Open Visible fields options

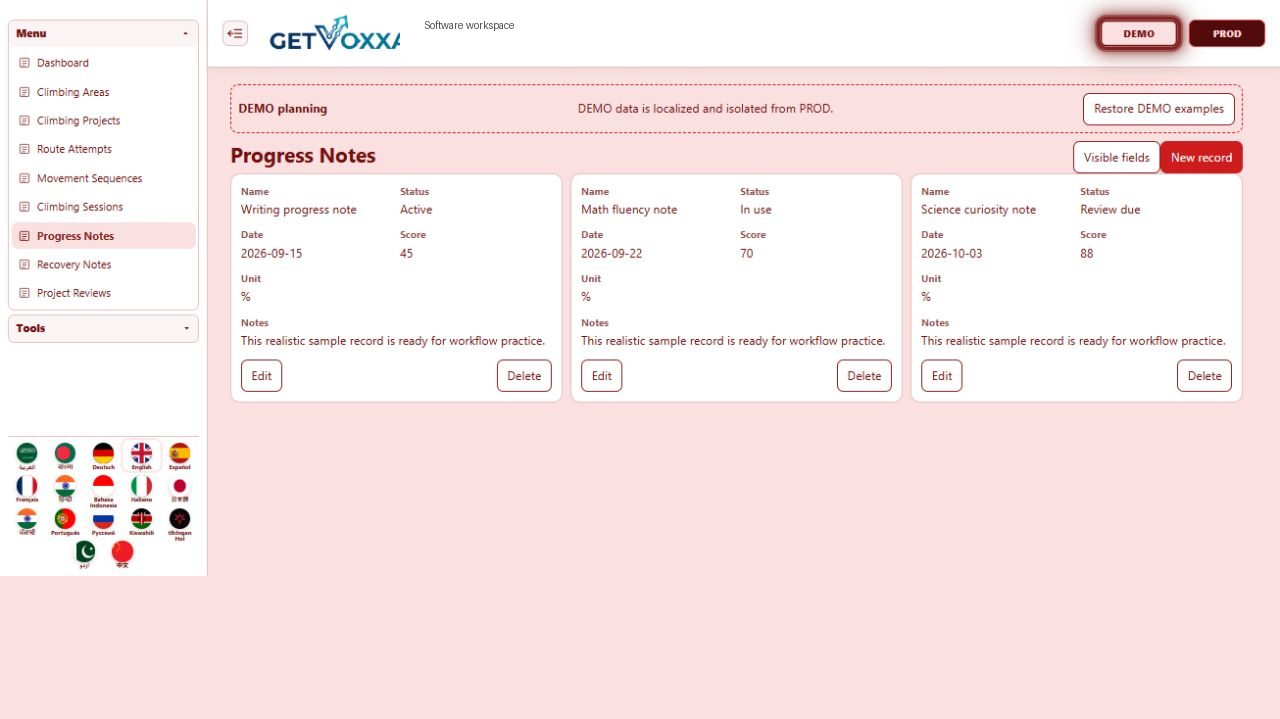pyautogui.click(x=1116, y=157)
